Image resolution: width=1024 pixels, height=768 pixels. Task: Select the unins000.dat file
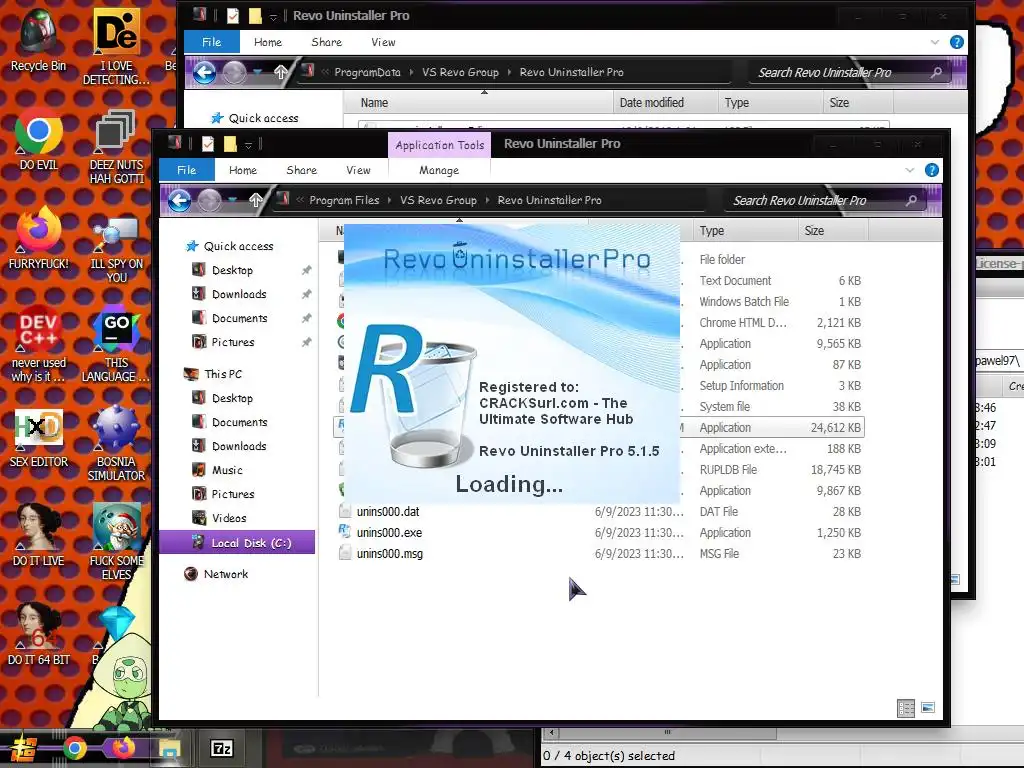pyautogui.click(x=388, y=512)
